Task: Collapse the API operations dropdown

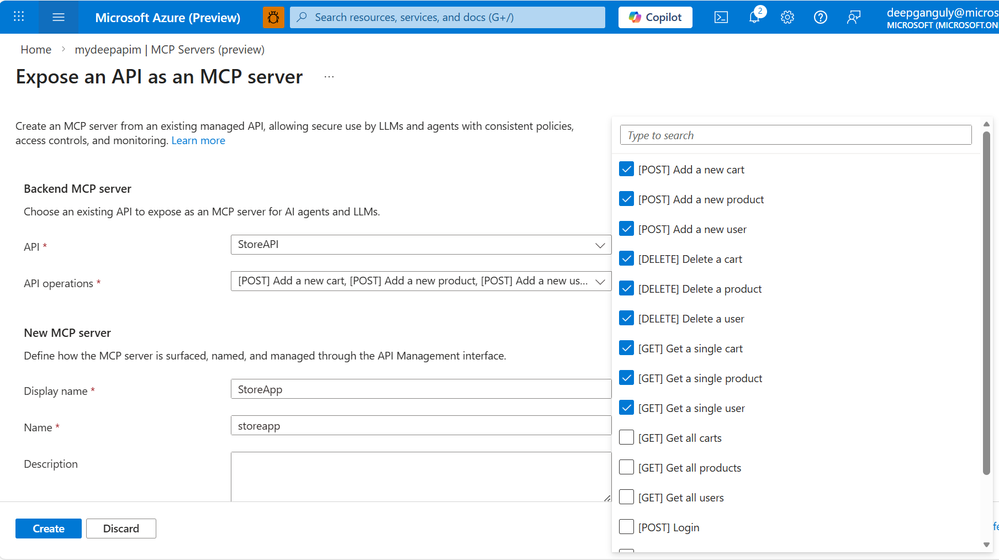Action: point(600,282)
